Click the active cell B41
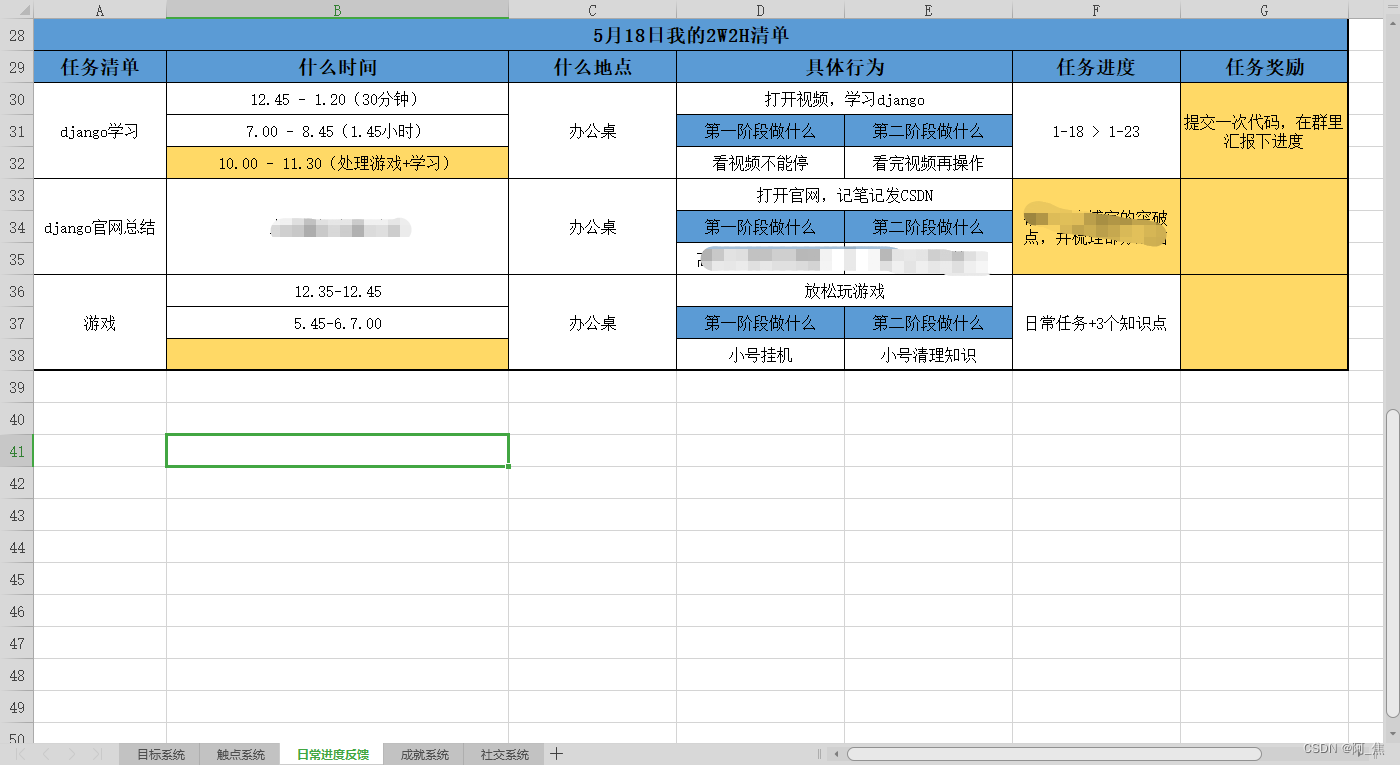 click(337, 451)
